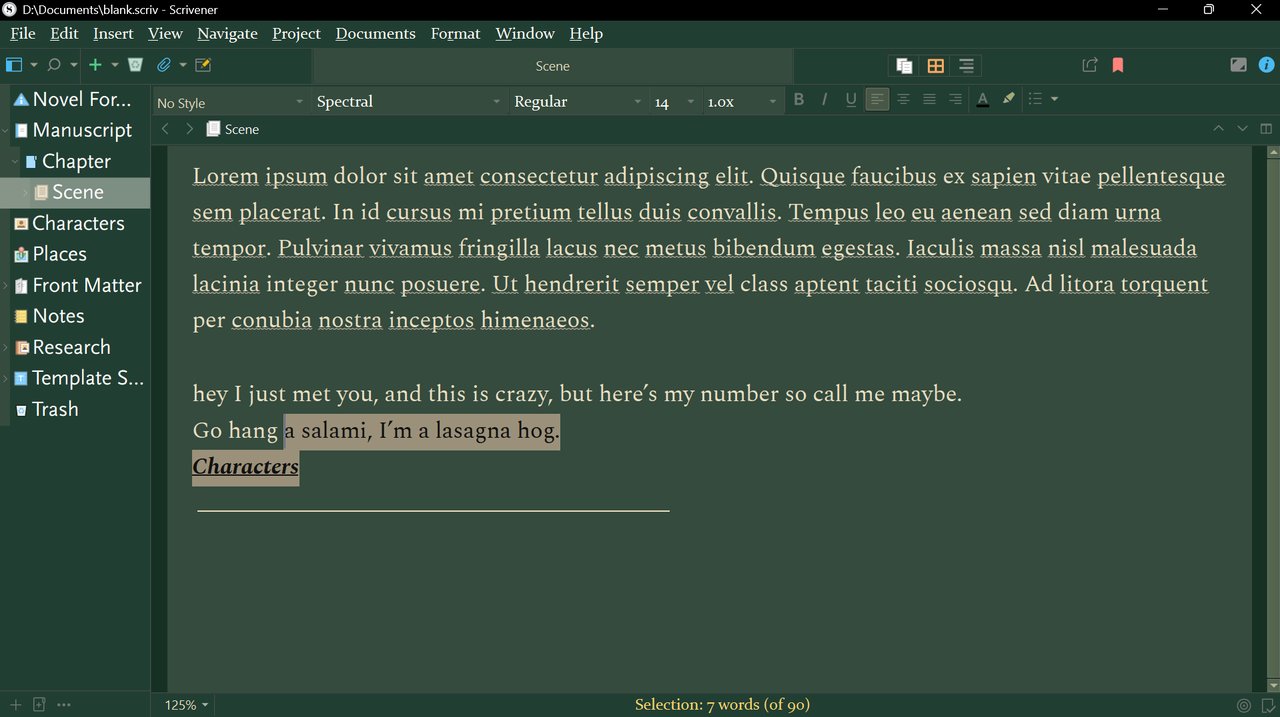Click the paperclip insert attachment icon
Viewport: 1280px width, 717px height.
[164, 65]
